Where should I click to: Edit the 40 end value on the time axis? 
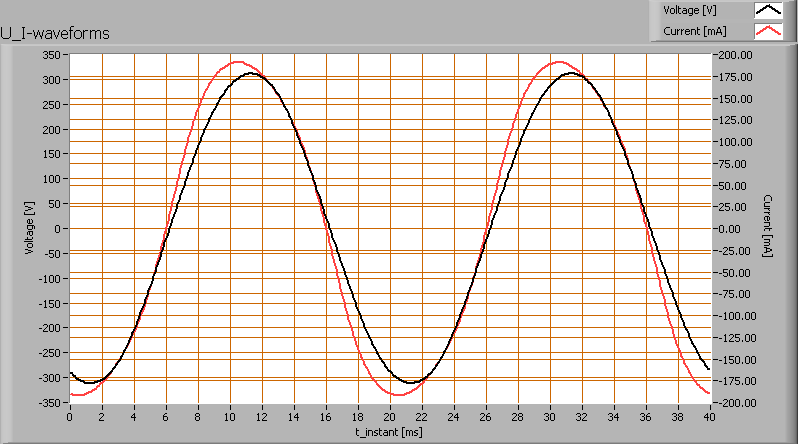[709, 416]
